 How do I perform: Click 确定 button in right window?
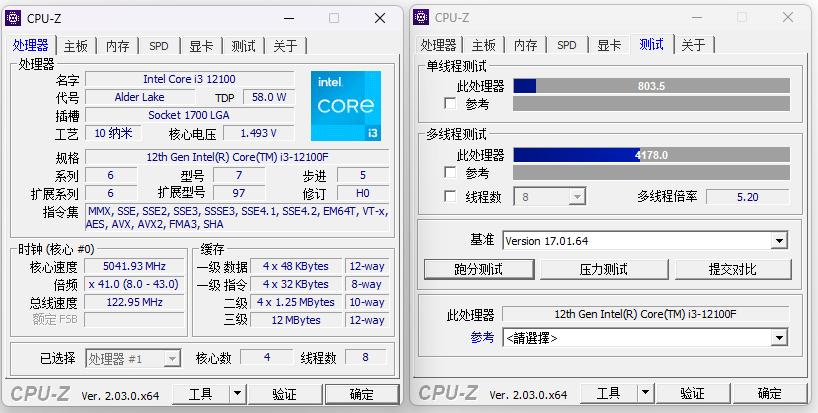[x=770, y=393]
